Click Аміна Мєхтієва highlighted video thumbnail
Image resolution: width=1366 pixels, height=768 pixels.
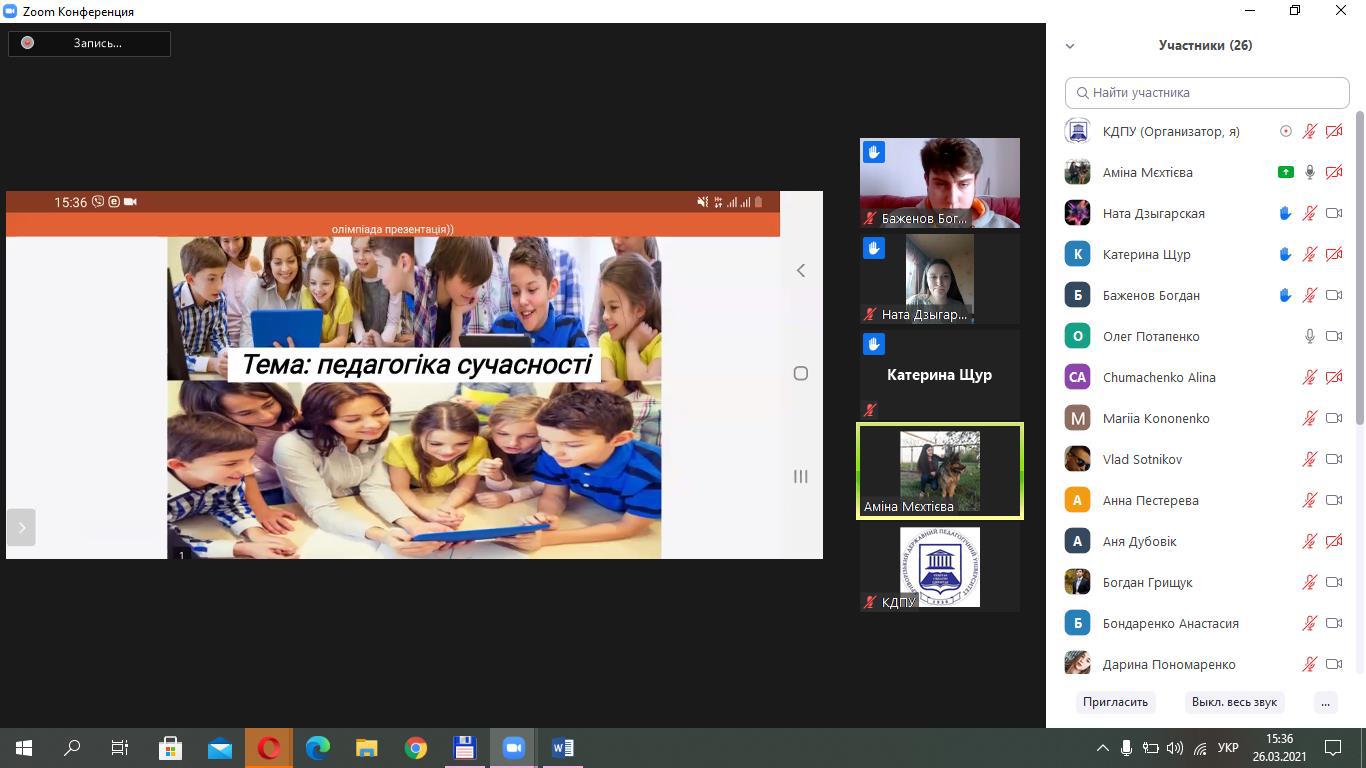940,471
